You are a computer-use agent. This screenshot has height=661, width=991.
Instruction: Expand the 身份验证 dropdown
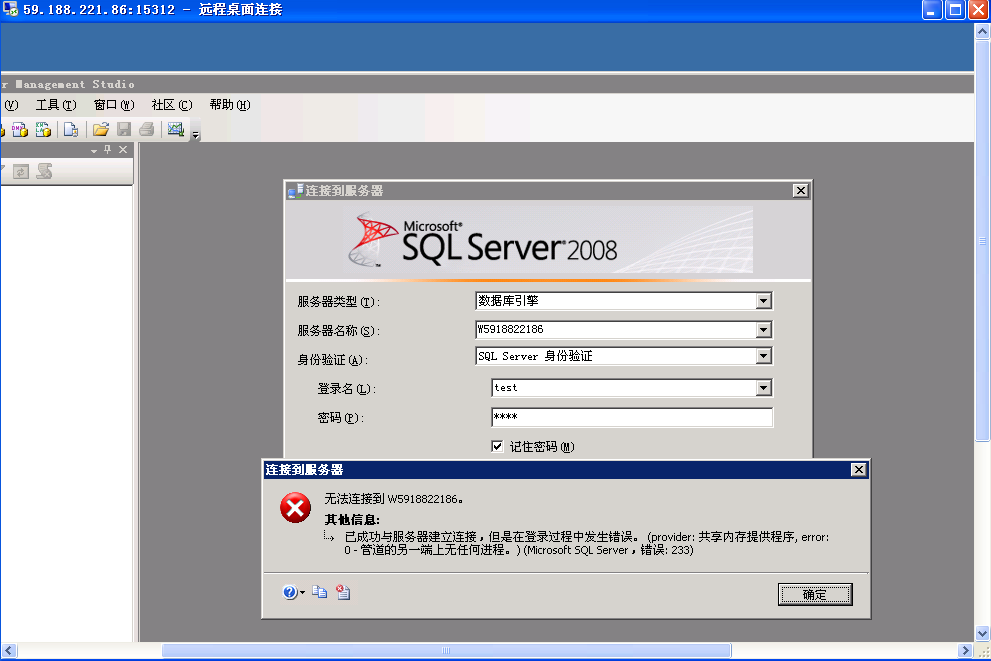point(763,356)
